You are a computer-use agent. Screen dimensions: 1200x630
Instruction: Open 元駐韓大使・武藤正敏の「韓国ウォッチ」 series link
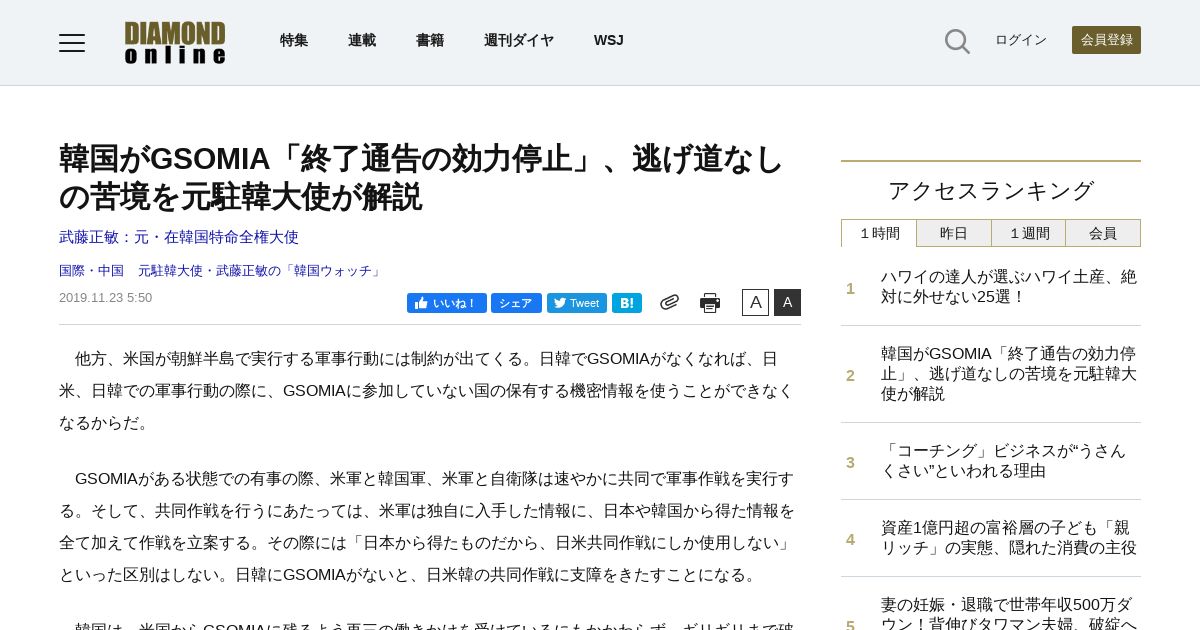click(261, 271)
